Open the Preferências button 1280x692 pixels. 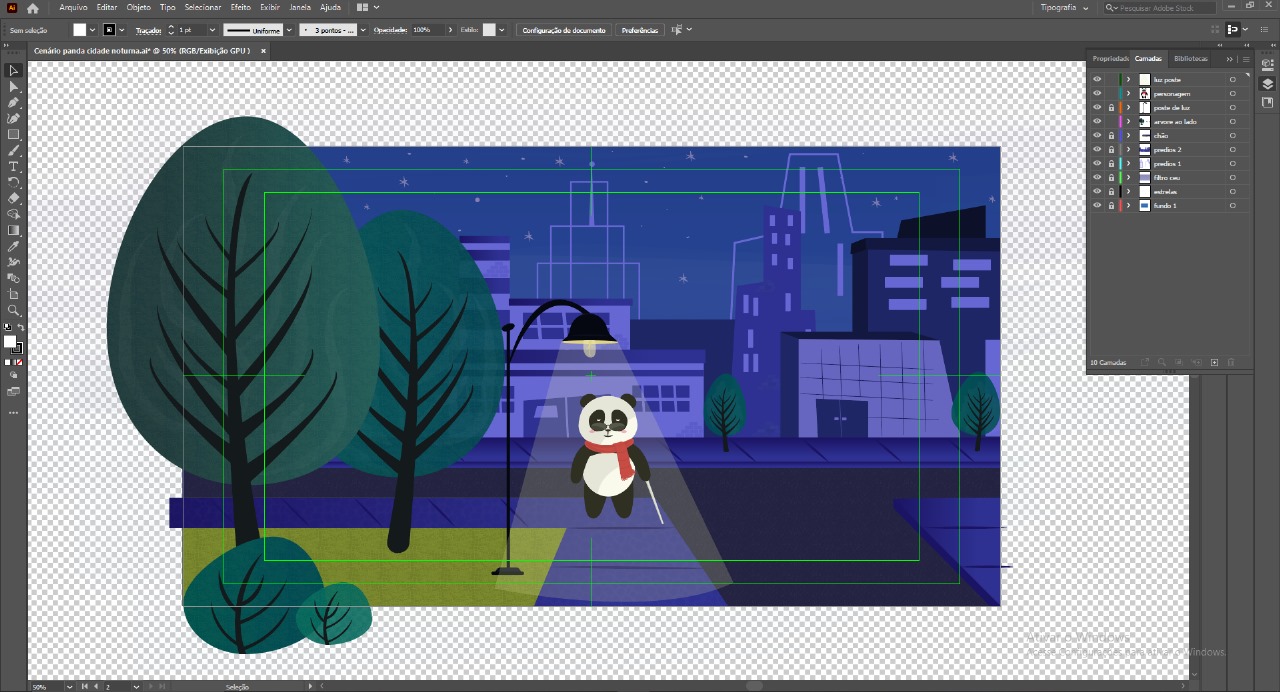[x=640, y=30]
